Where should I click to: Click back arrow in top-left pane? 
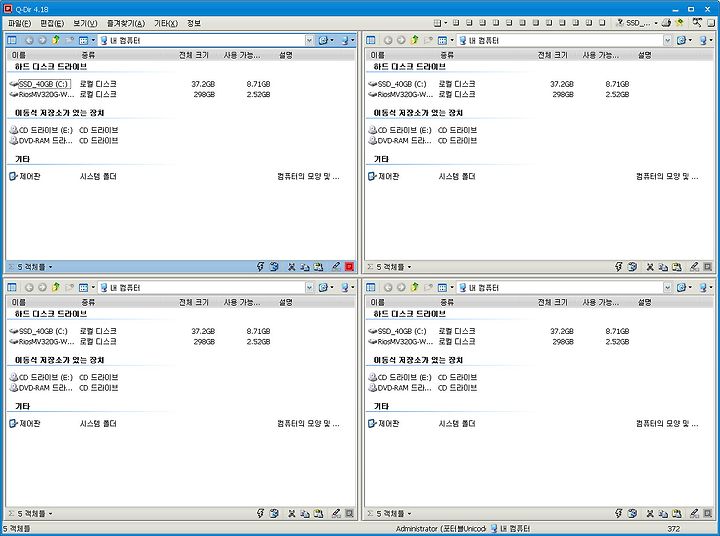click(29, 40)
